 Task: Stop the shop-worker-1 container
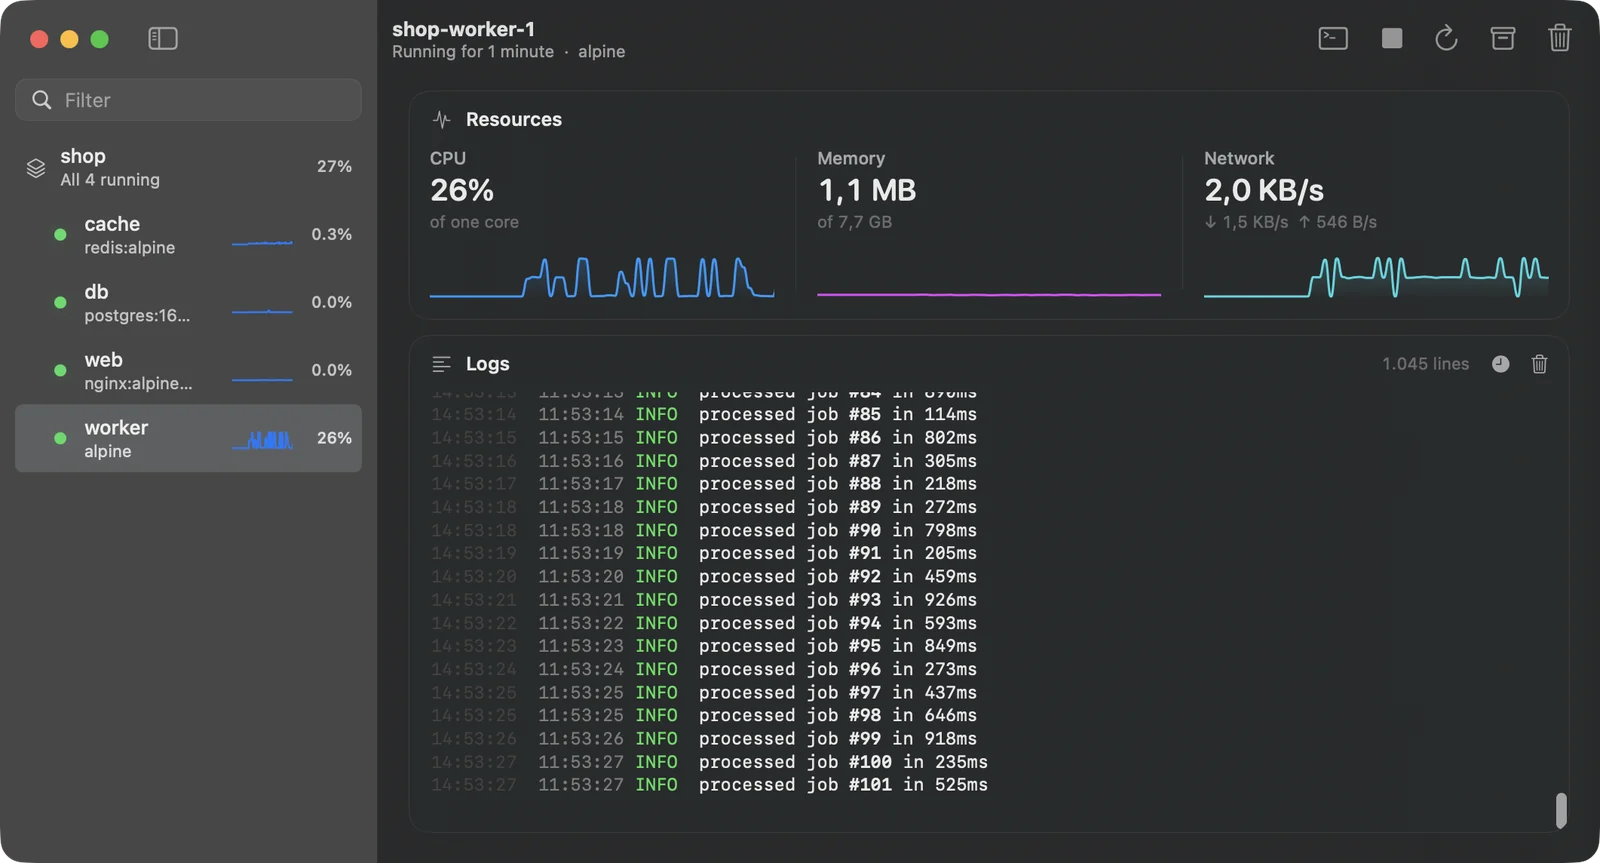[x=1391, y=39]
